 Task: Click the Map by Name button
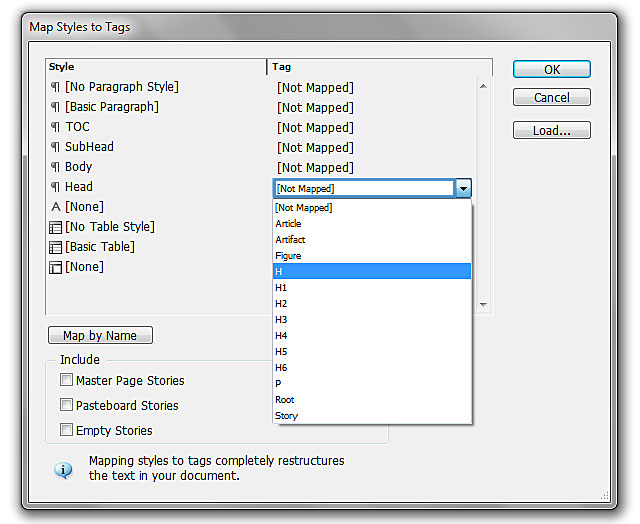tap(100, 335)
